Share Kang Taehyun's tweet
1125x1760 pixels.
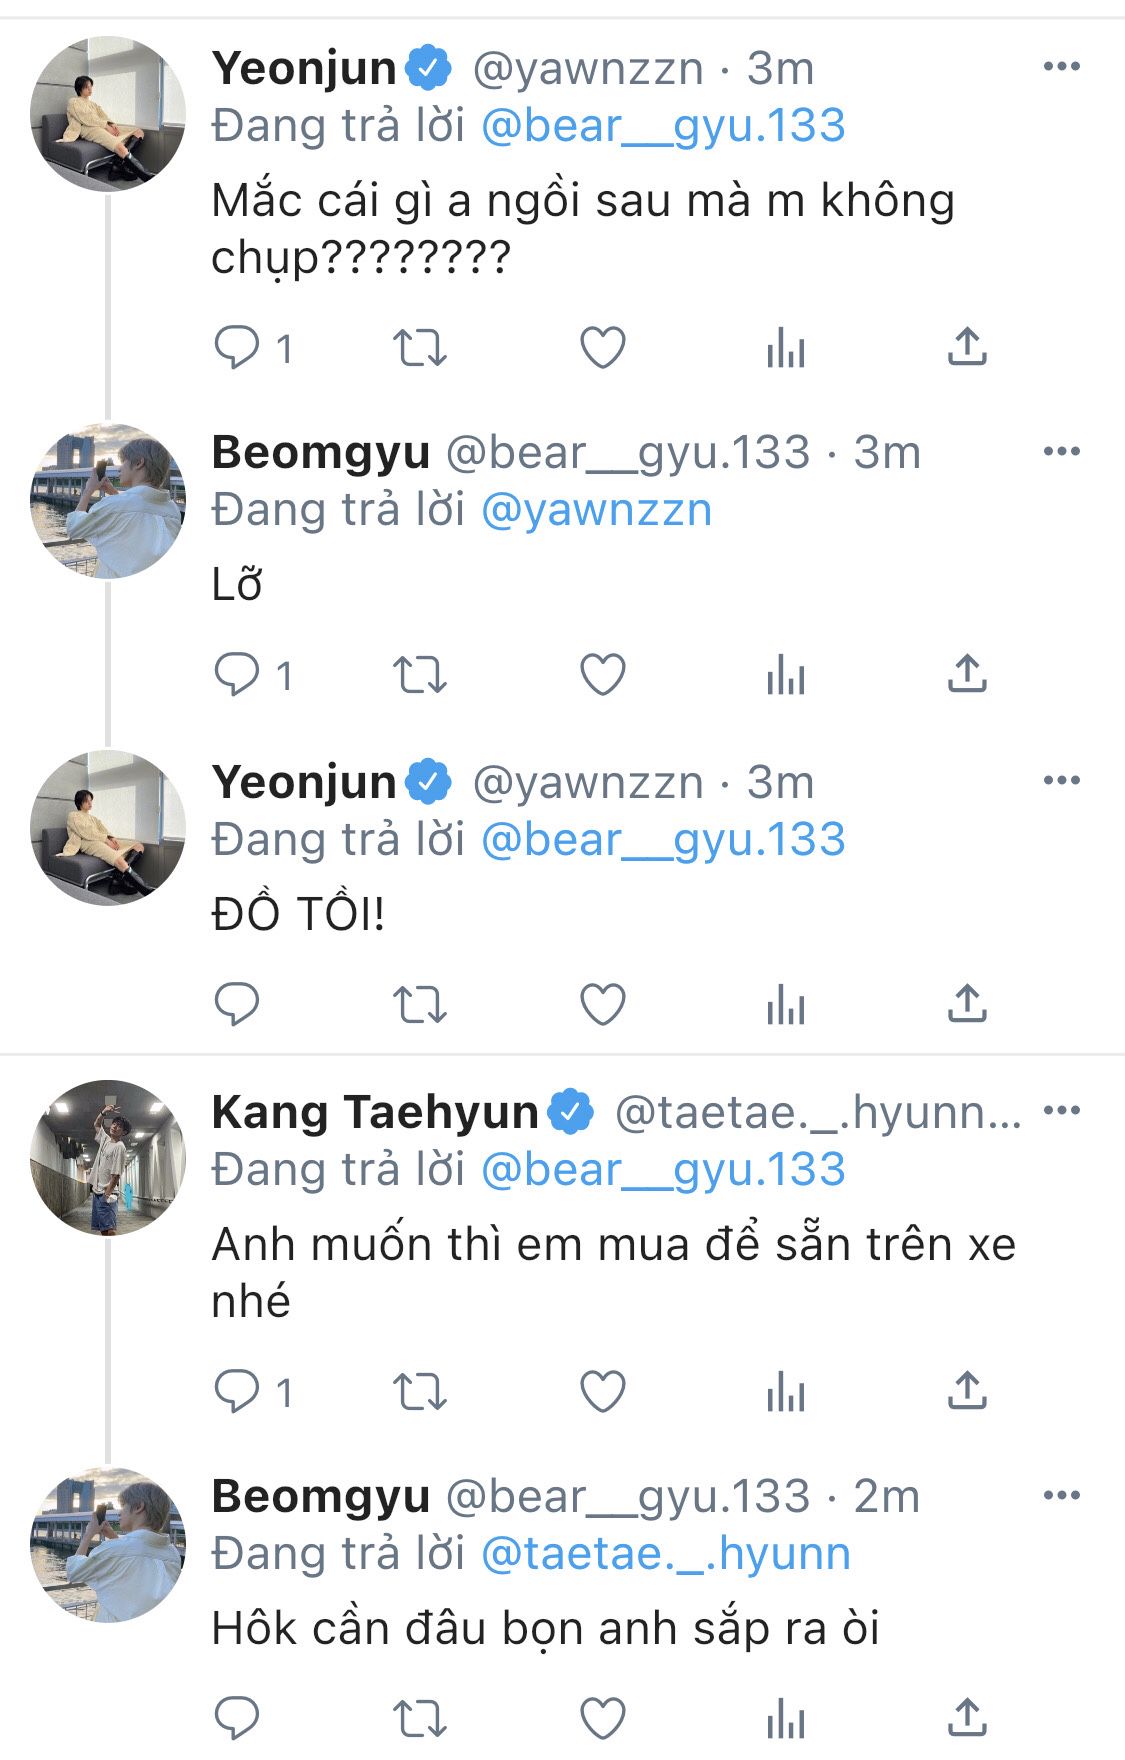(967, 1391)
